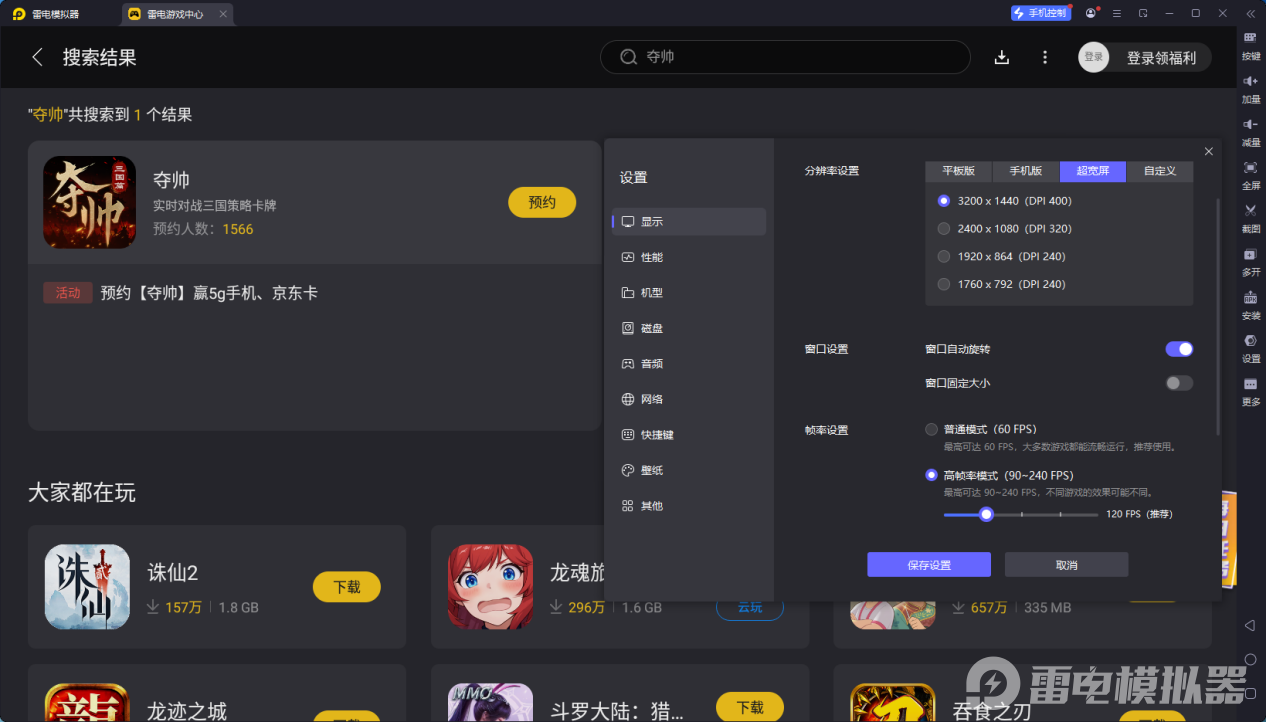Open 设置 settings from the right sidebar
The image size is (1266, 722).
1250,347
